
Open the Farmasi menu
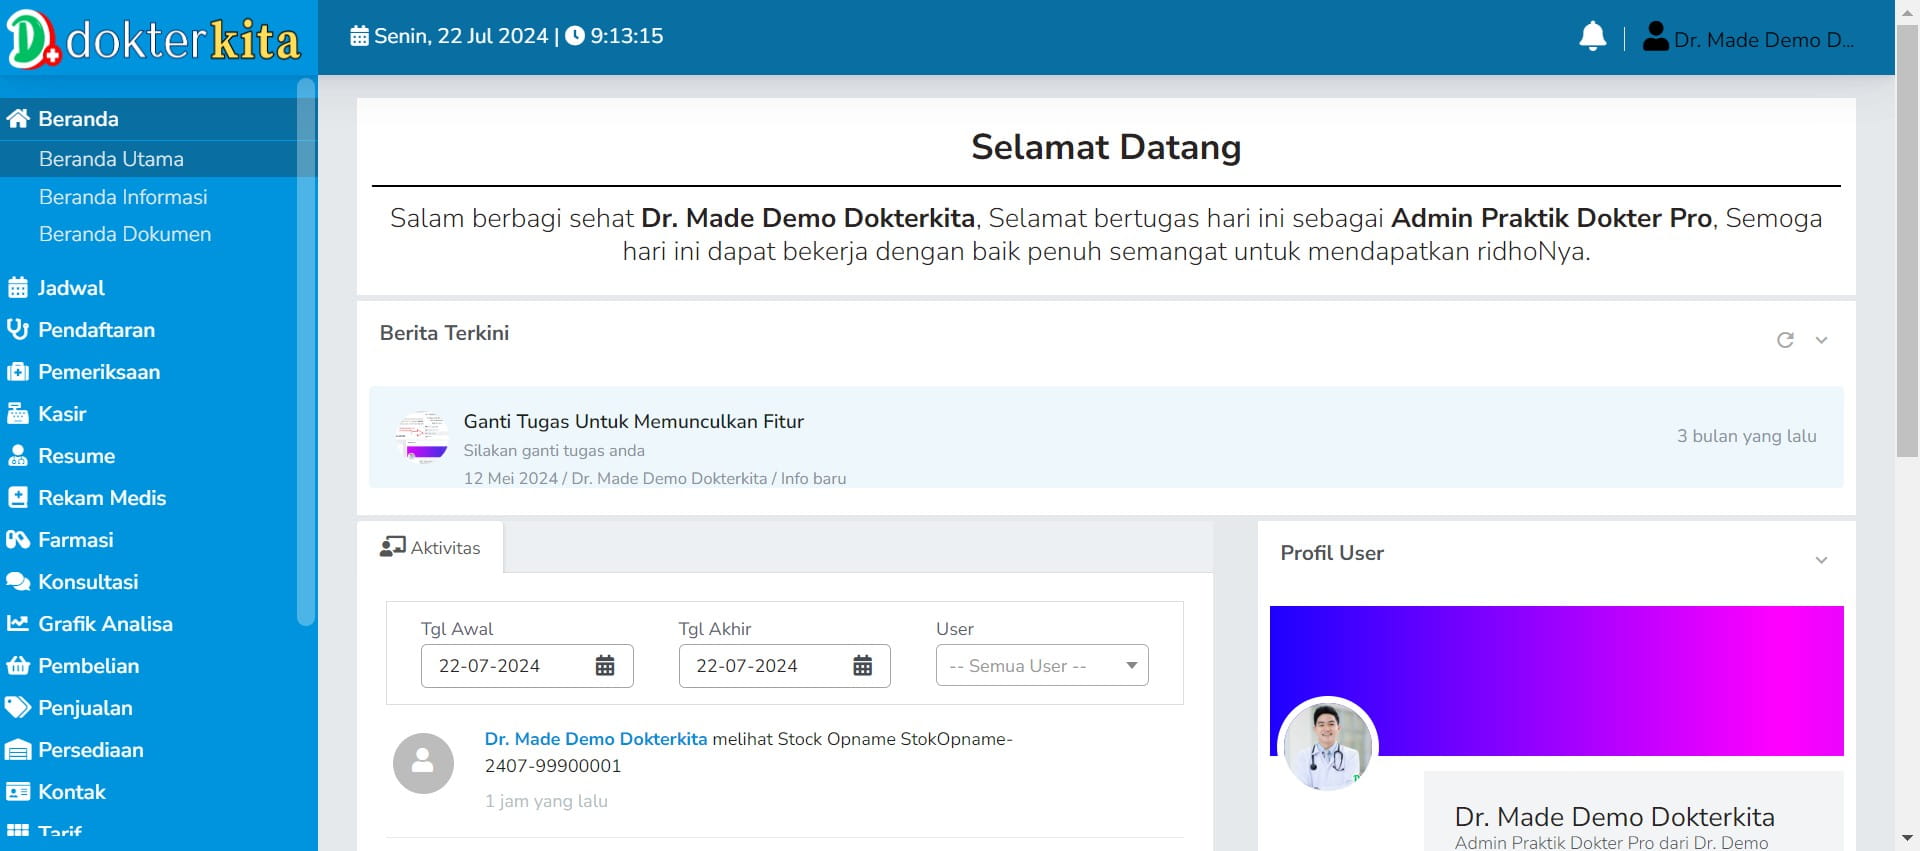75,540
